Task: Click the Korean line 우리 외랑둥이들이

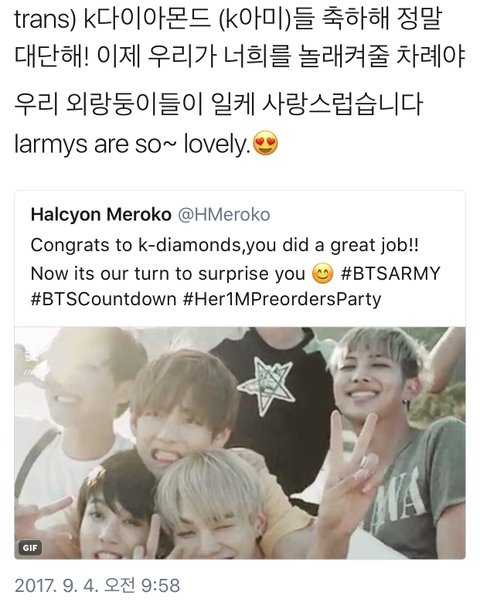Action: pyautogui.click(x=218, y=104)
